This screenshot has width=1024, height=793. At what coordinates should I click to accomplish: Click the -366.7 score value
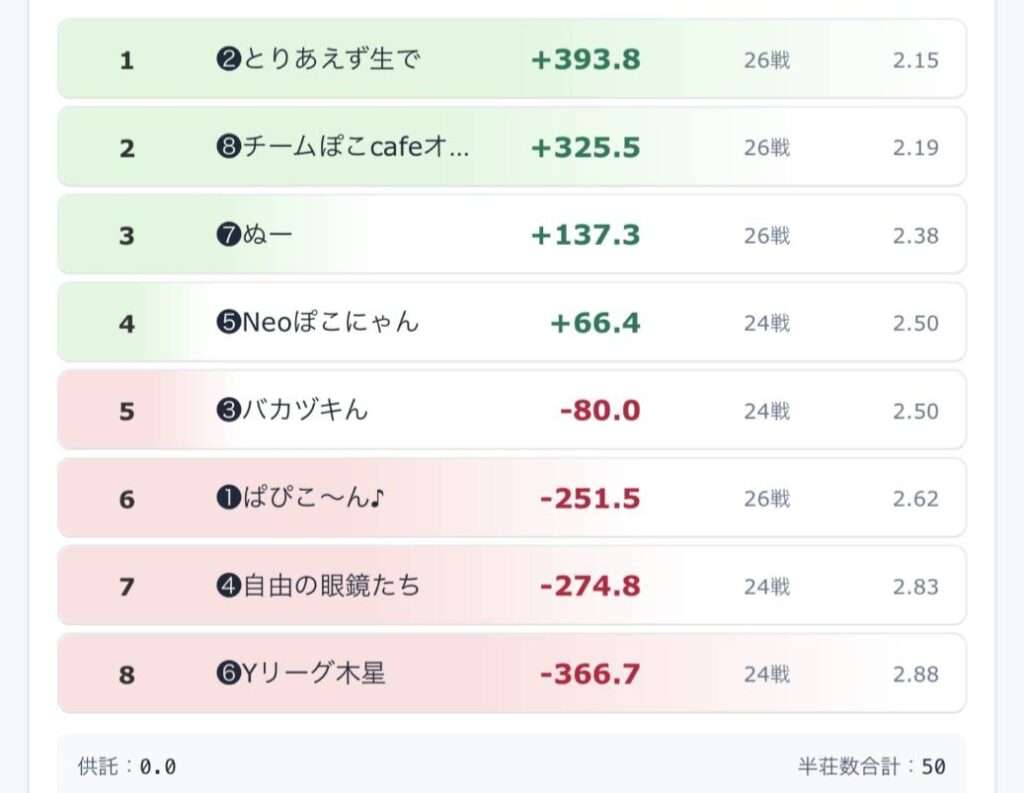coord(590,674)
